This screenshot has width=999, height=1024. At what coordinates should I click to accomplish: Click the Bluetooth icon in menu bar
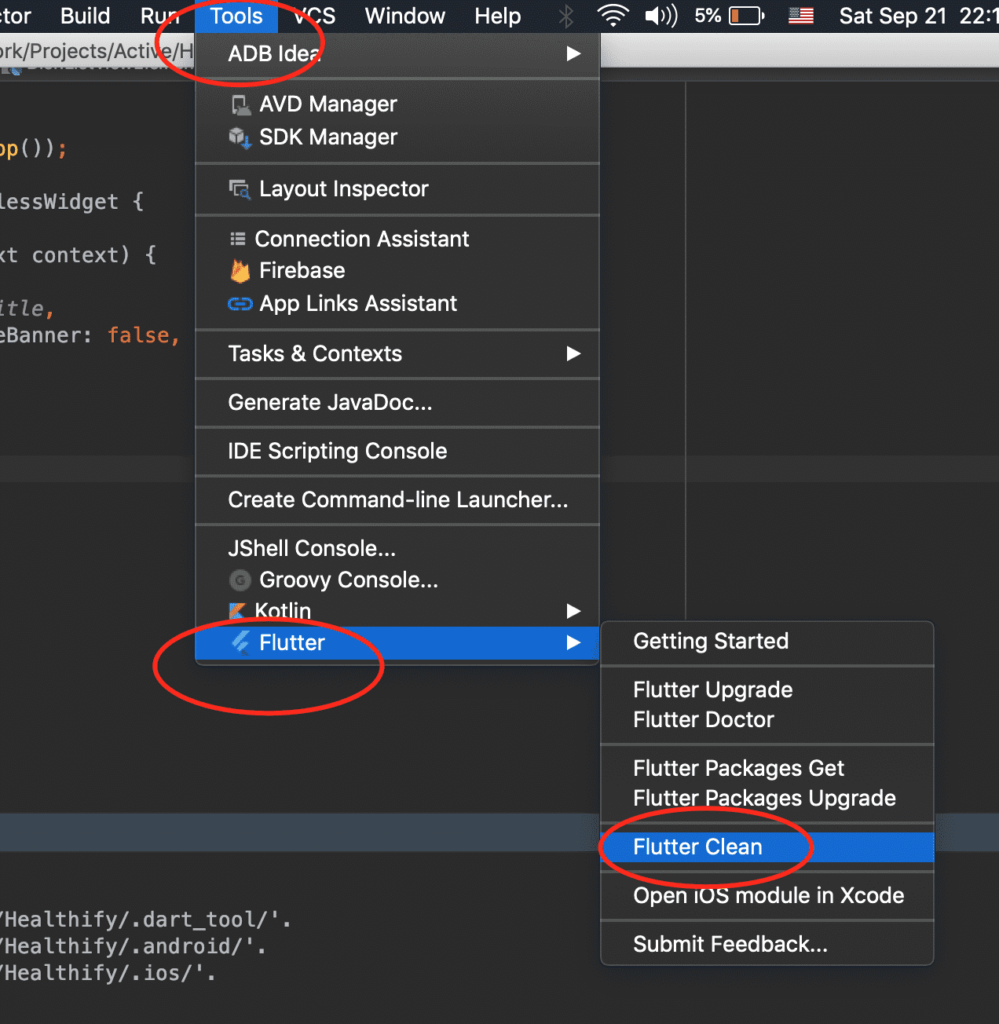[566, 16]
